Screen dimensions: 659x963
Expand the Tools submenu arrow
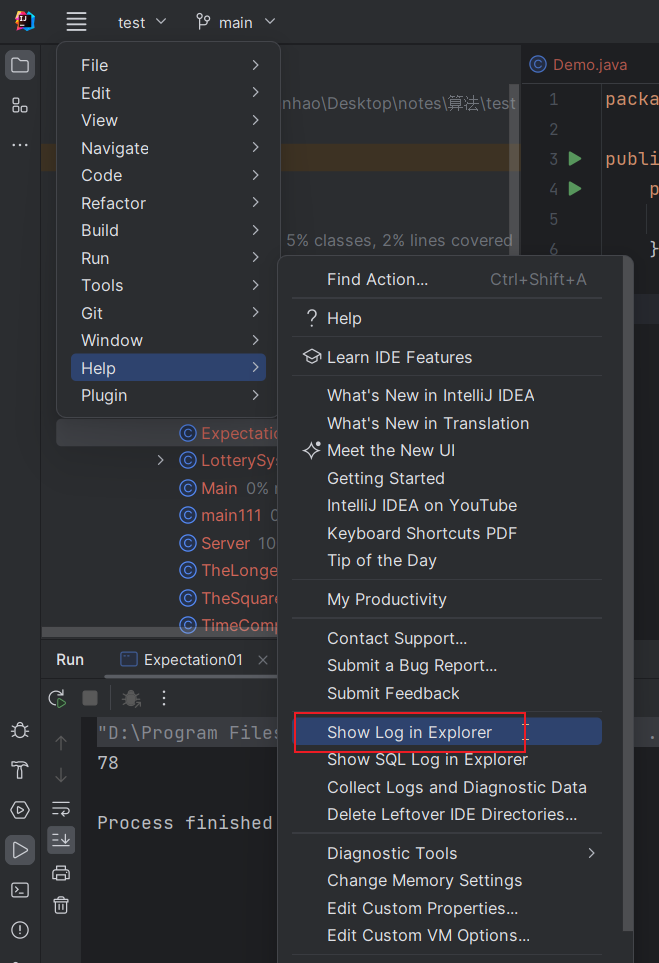click(x=255, y=285)
